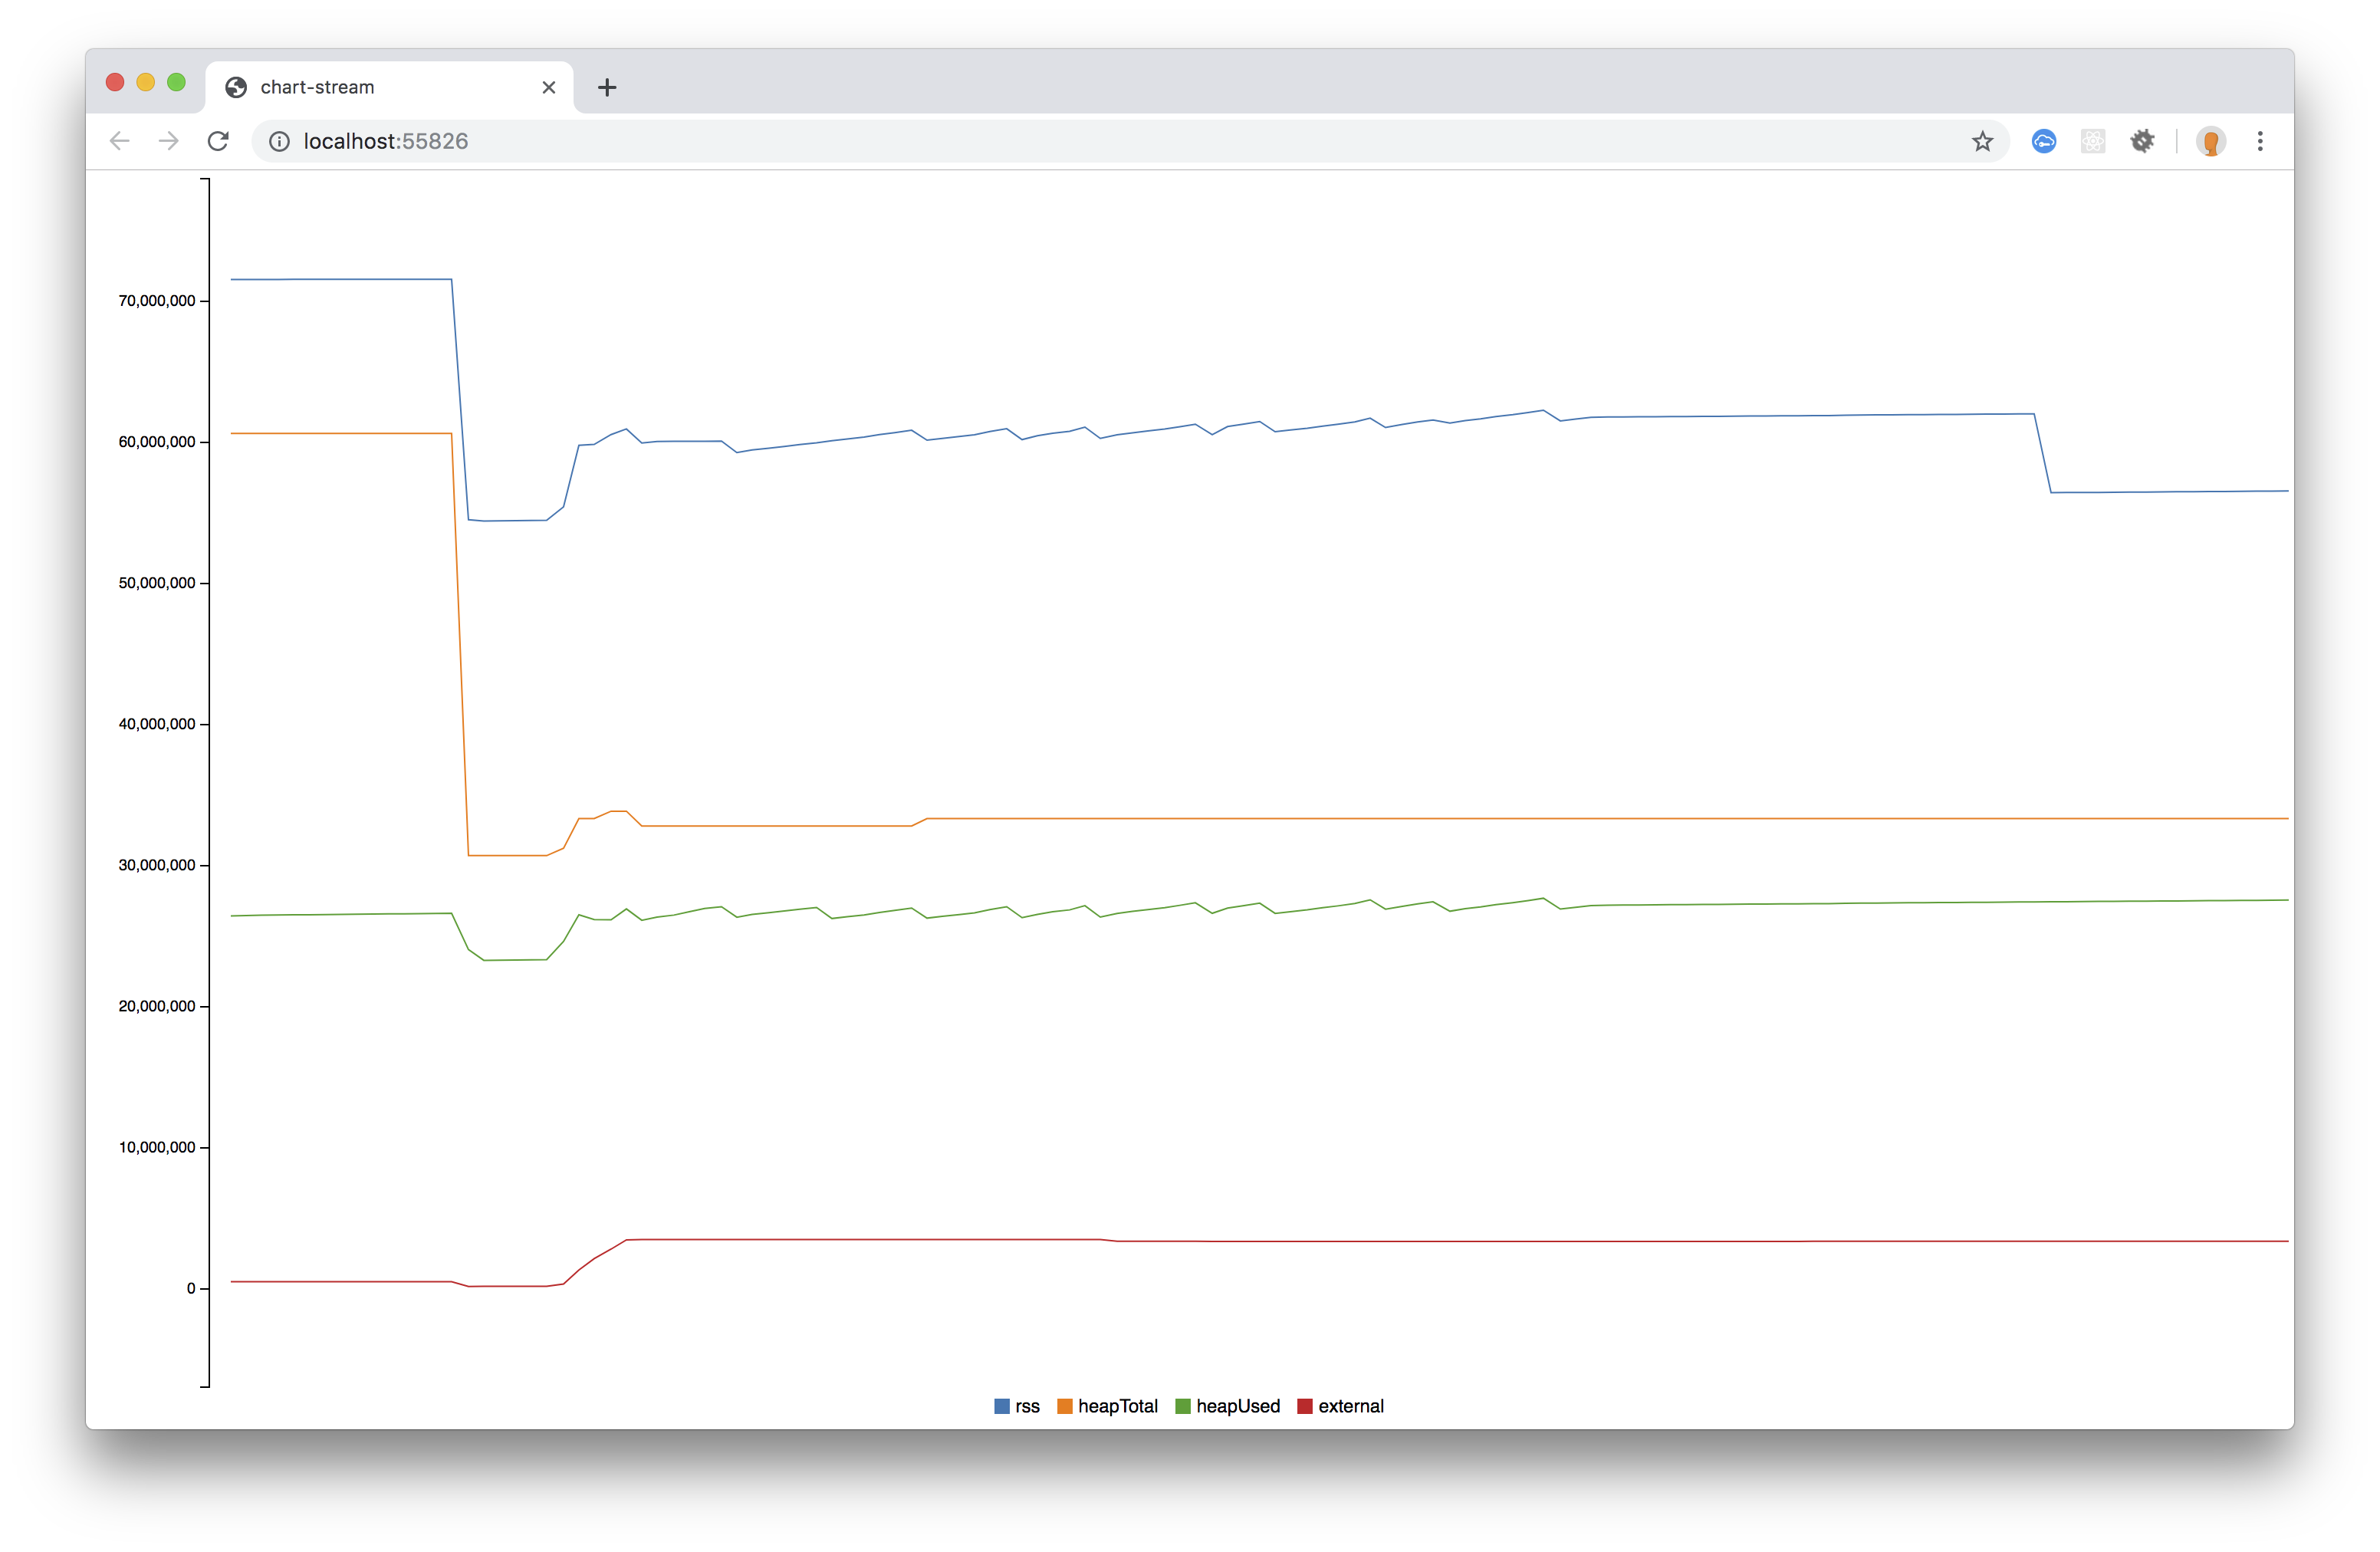This screenshot has height=1552, width=2380.
Task: Click the heapUsed legend label
Action: click(1238, 1406)
